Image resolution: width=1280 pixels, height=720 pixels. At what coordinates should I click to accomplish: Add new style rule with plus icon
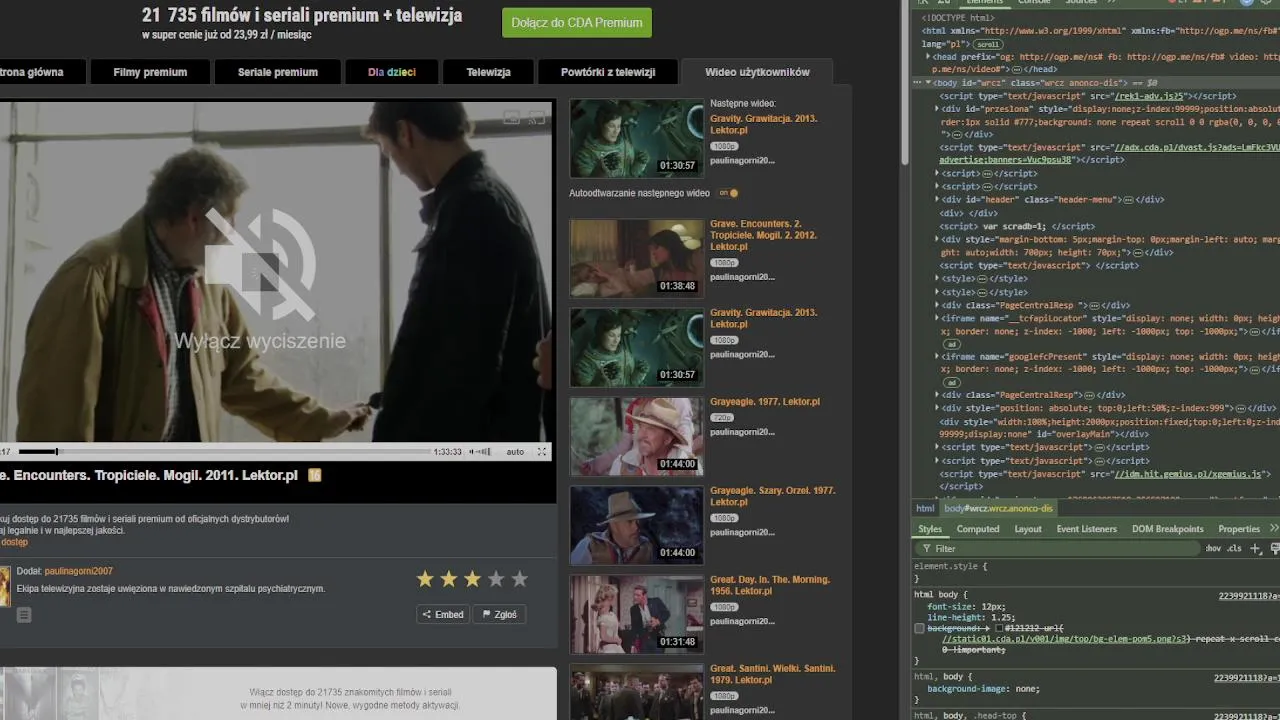[1256, 548]
